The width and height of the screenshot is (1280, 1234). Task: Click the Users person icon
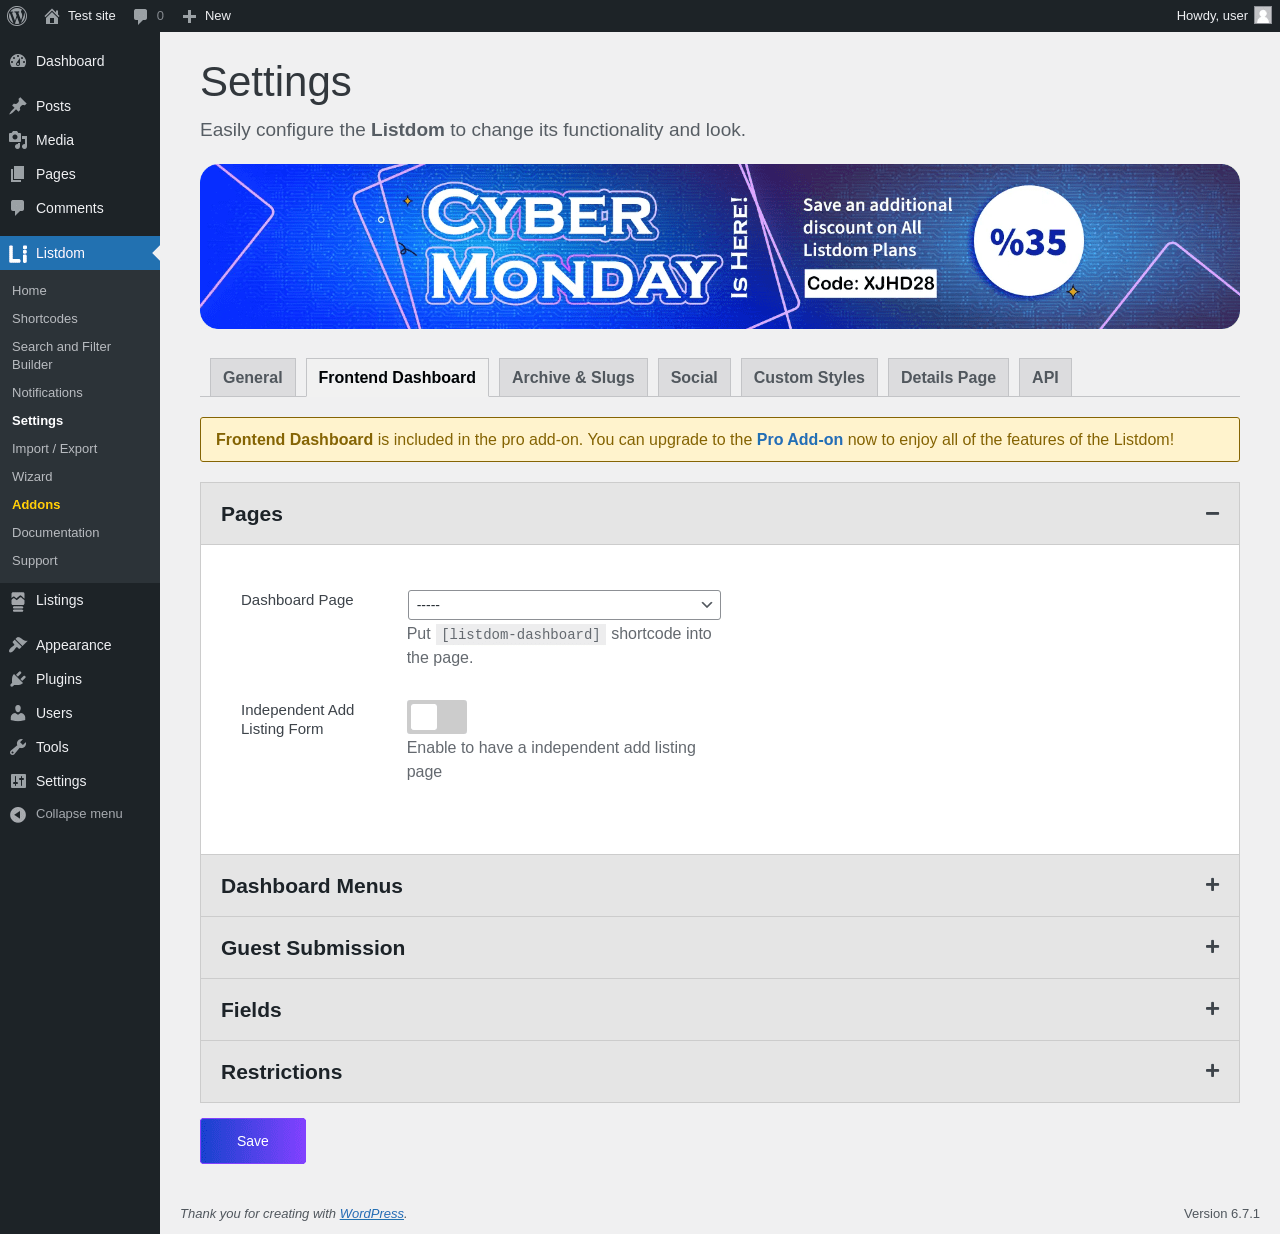click(x=18, y=713)
